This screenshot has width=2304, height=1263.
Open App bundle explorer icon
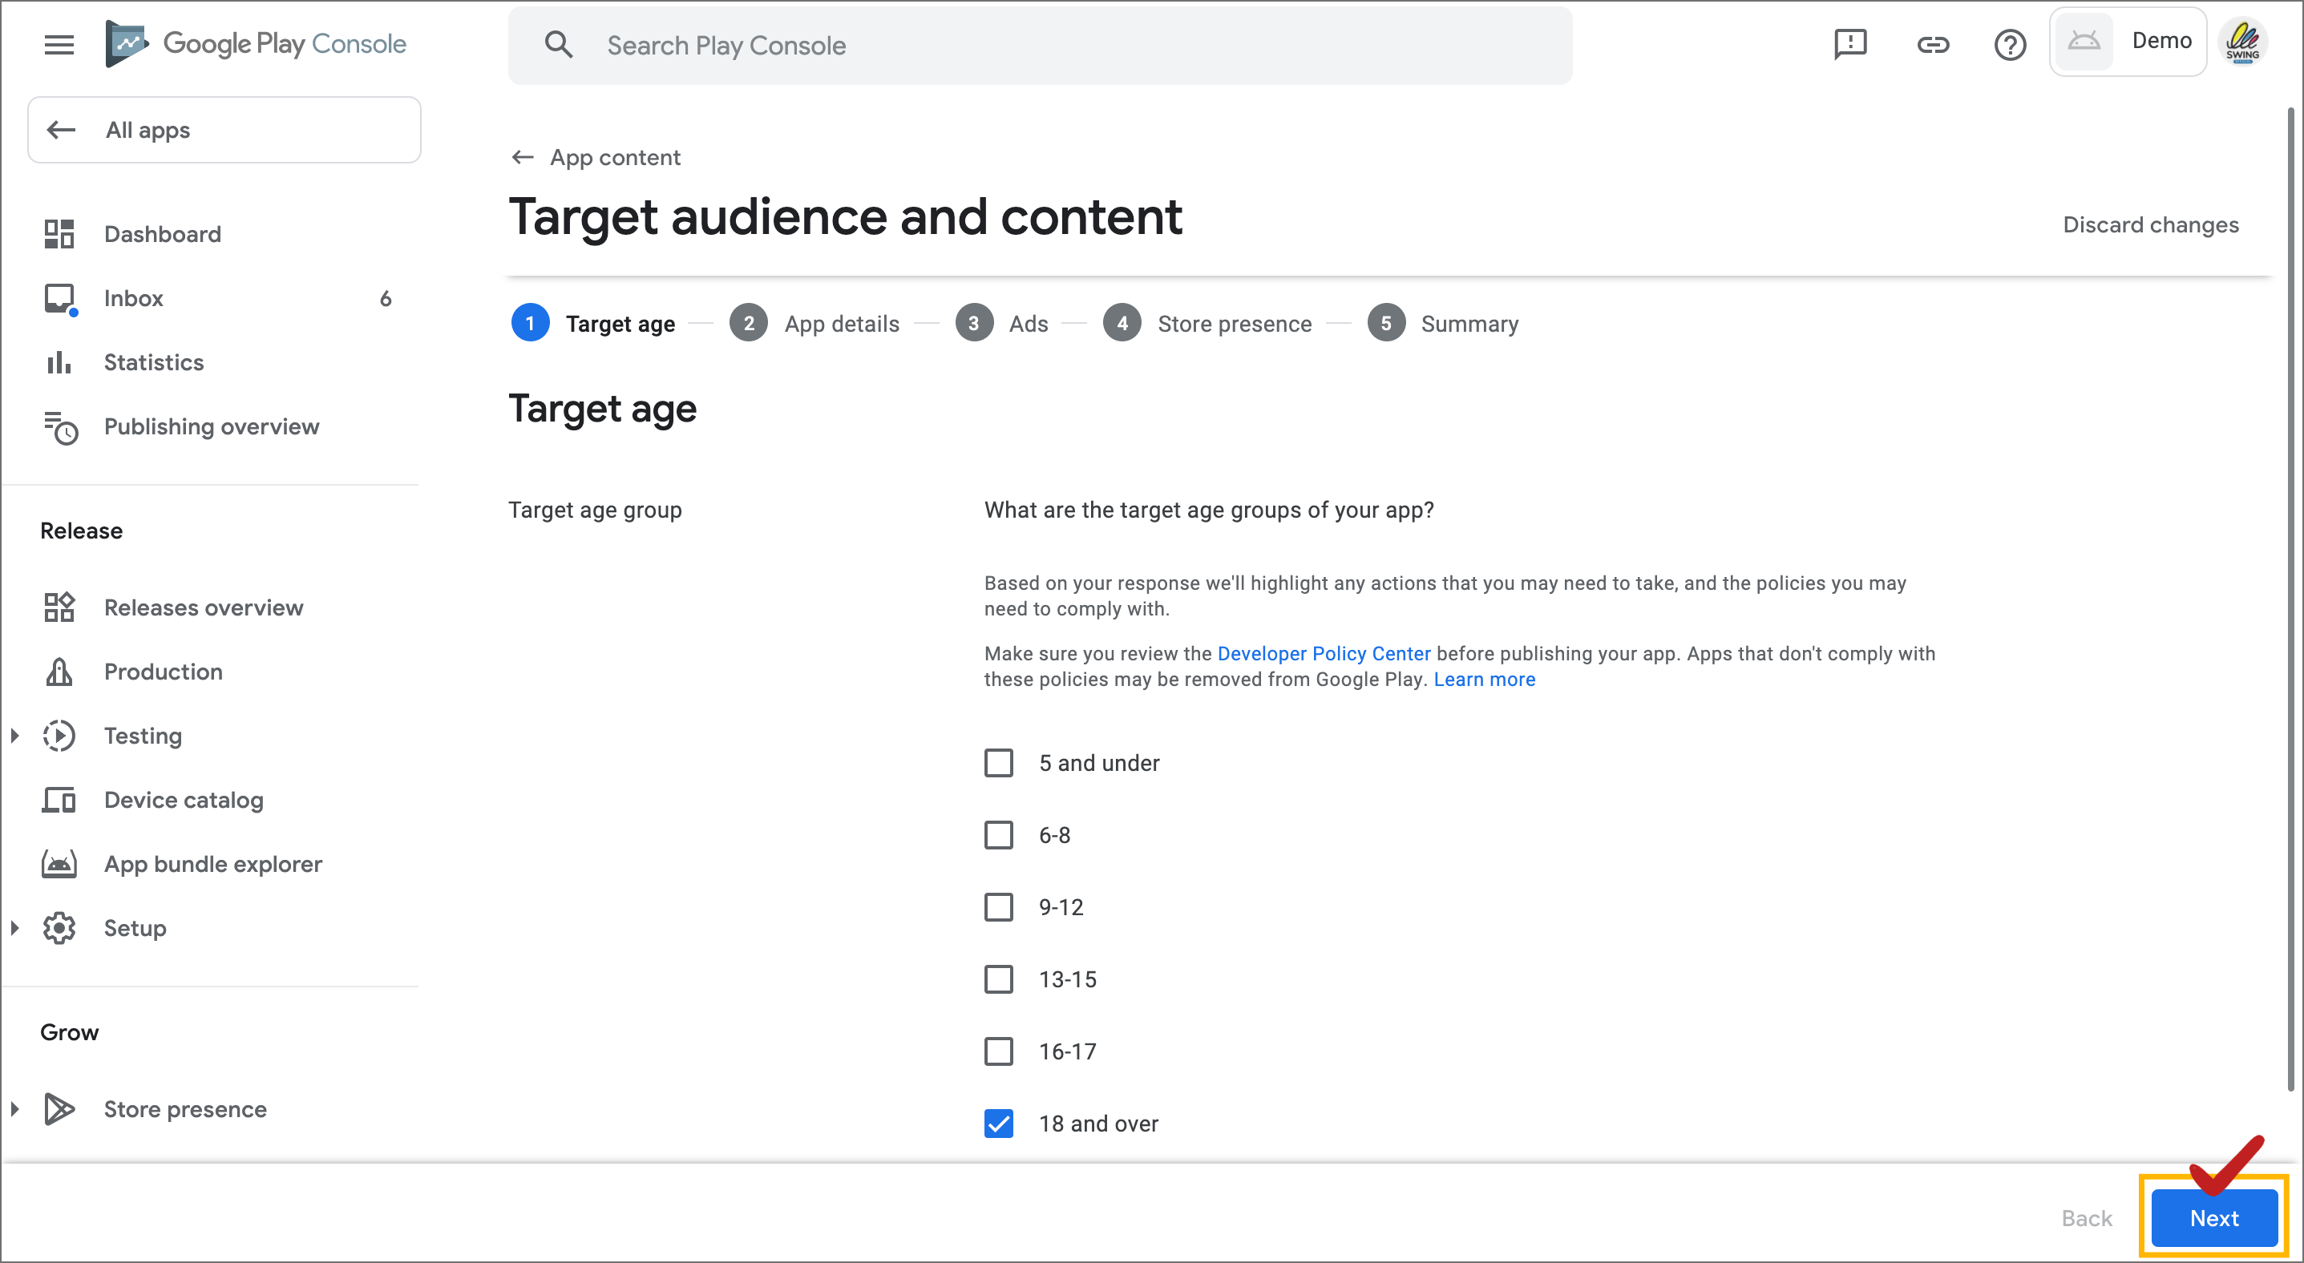(59, 864)
